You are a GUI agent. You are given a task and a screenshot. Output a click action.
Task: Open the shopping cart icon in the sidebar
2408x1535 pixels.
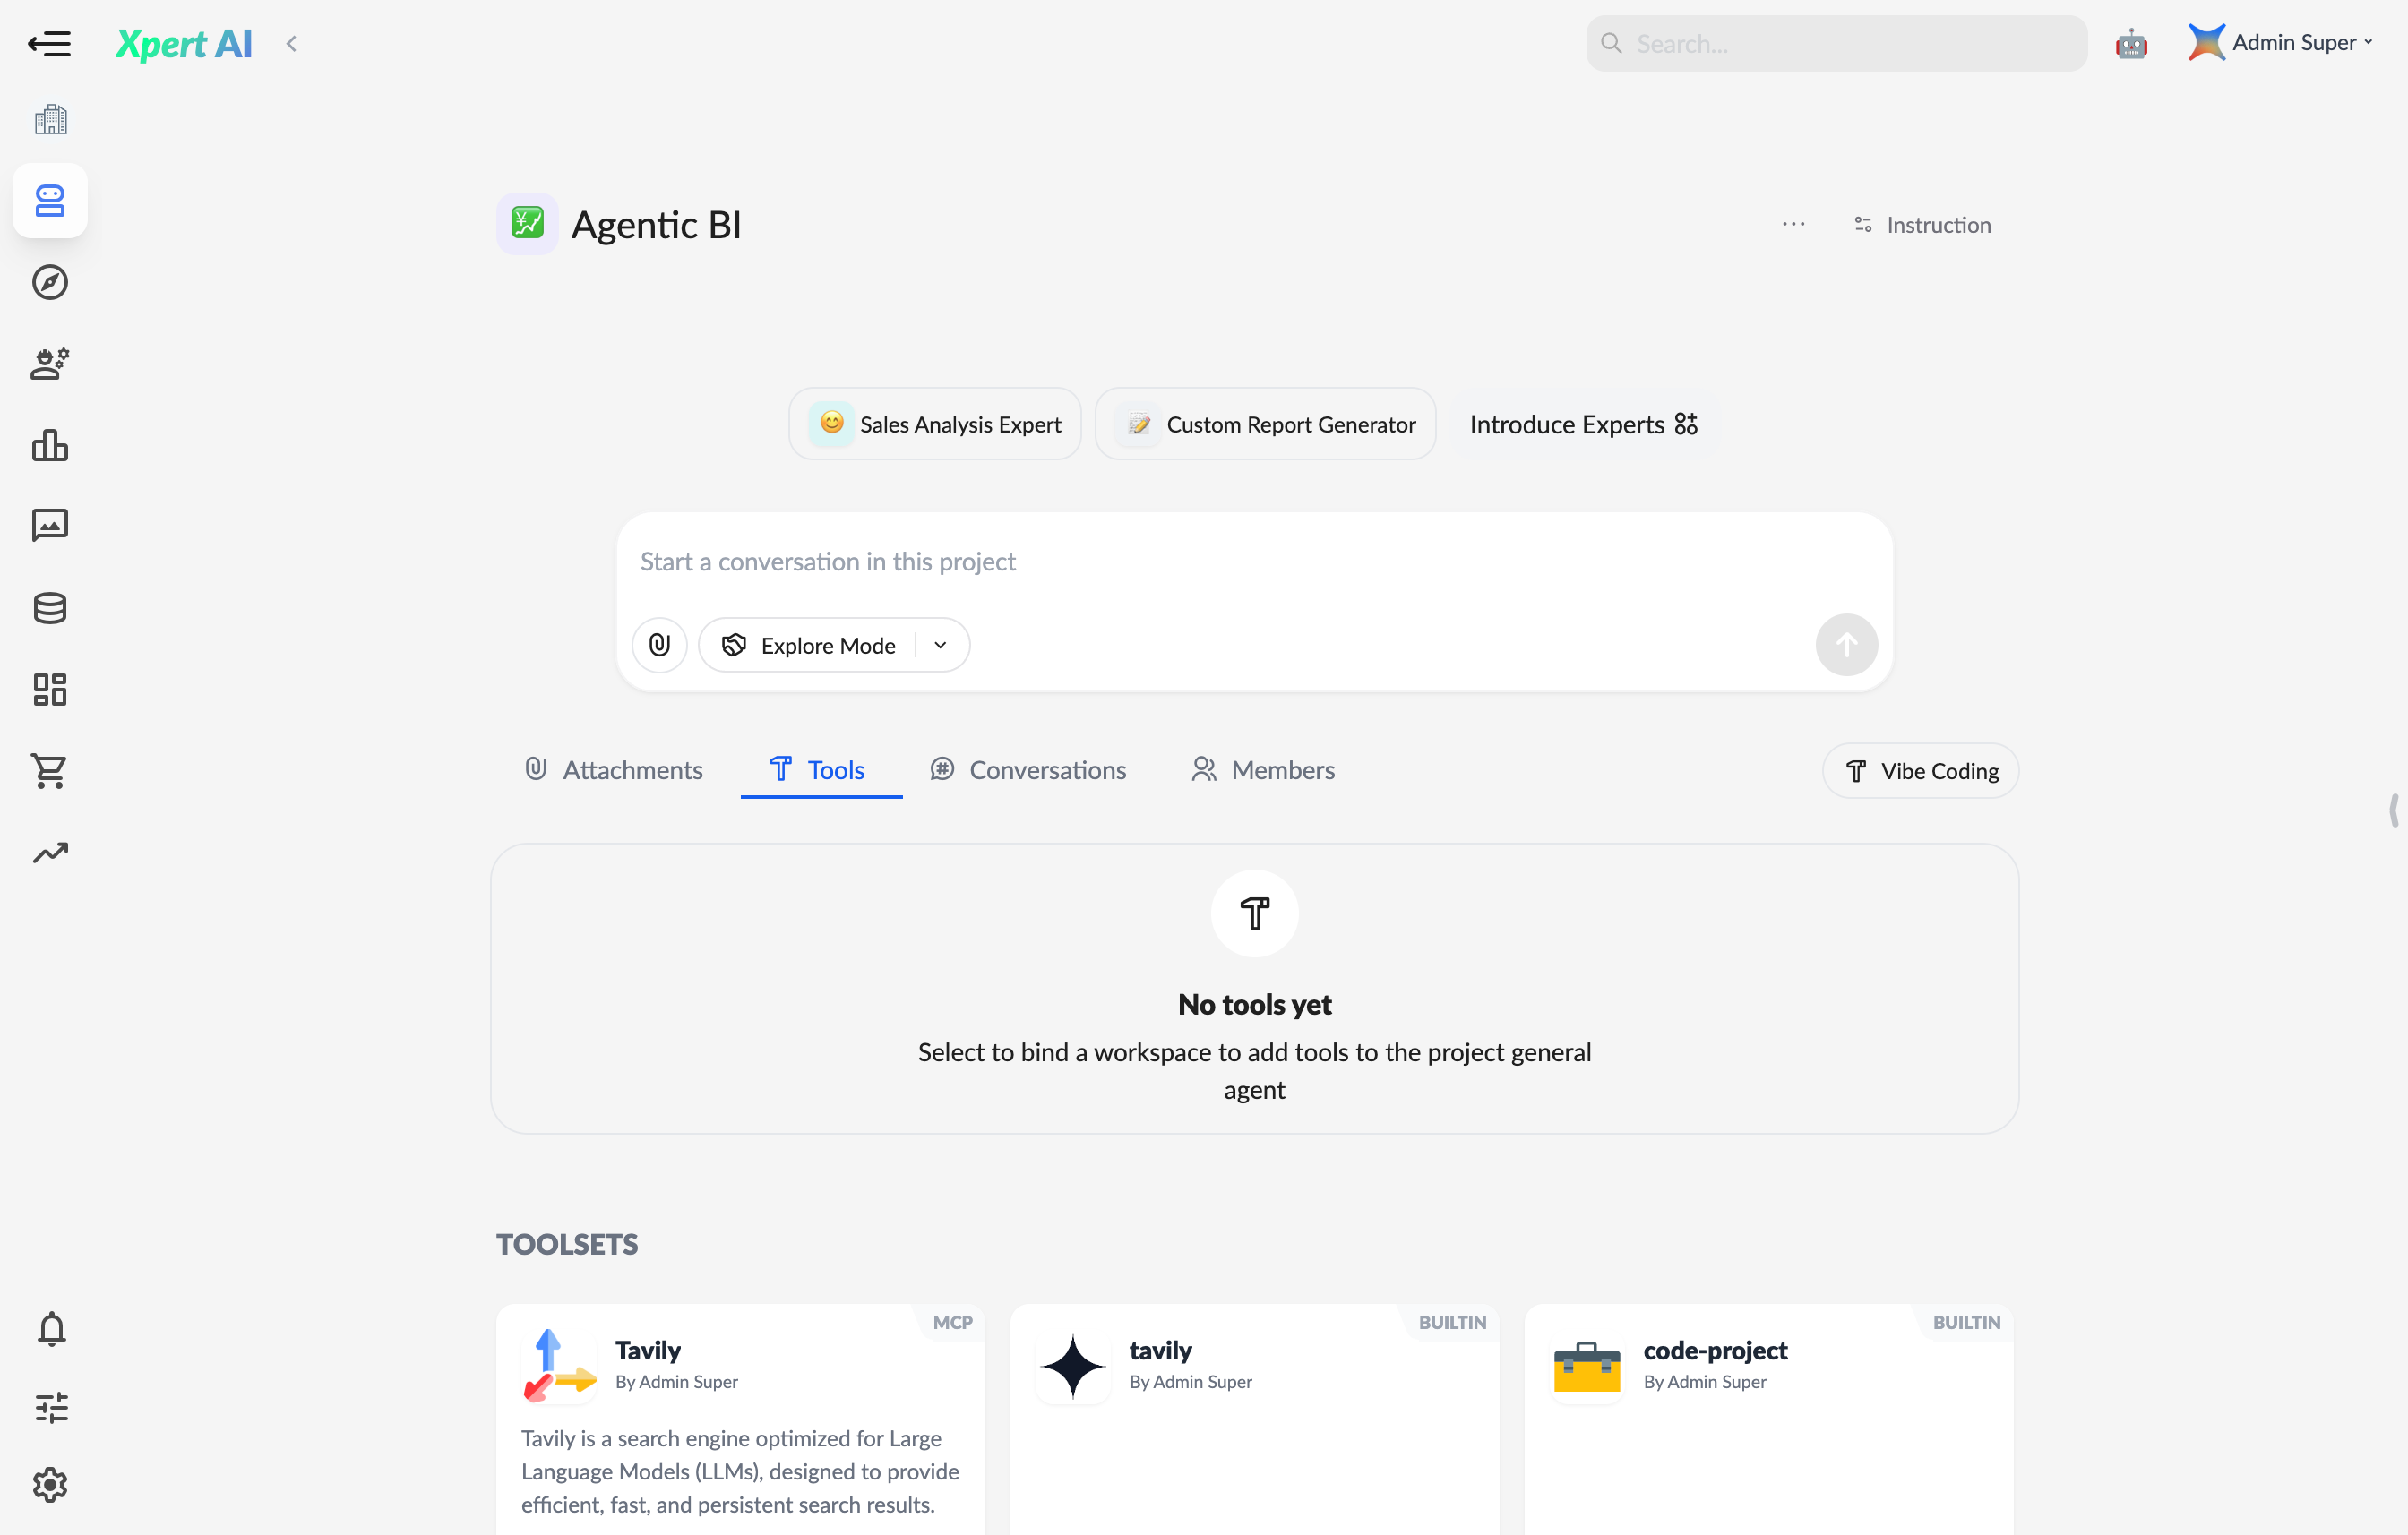click(x=50, y=770)
